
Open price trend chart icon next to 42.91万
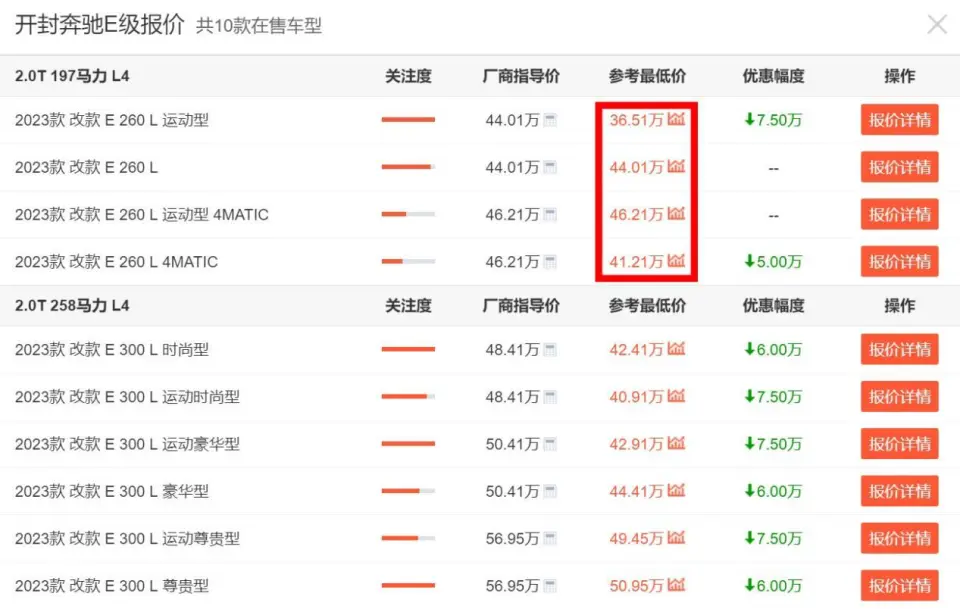(676, 443)
